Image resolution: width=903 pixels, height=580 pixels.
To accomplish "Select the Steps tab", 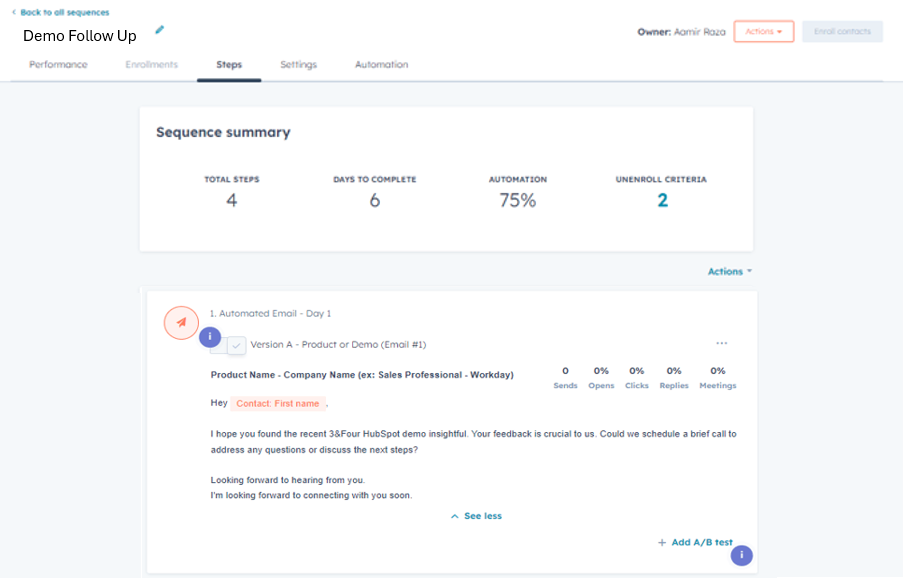I will [229, 65].
